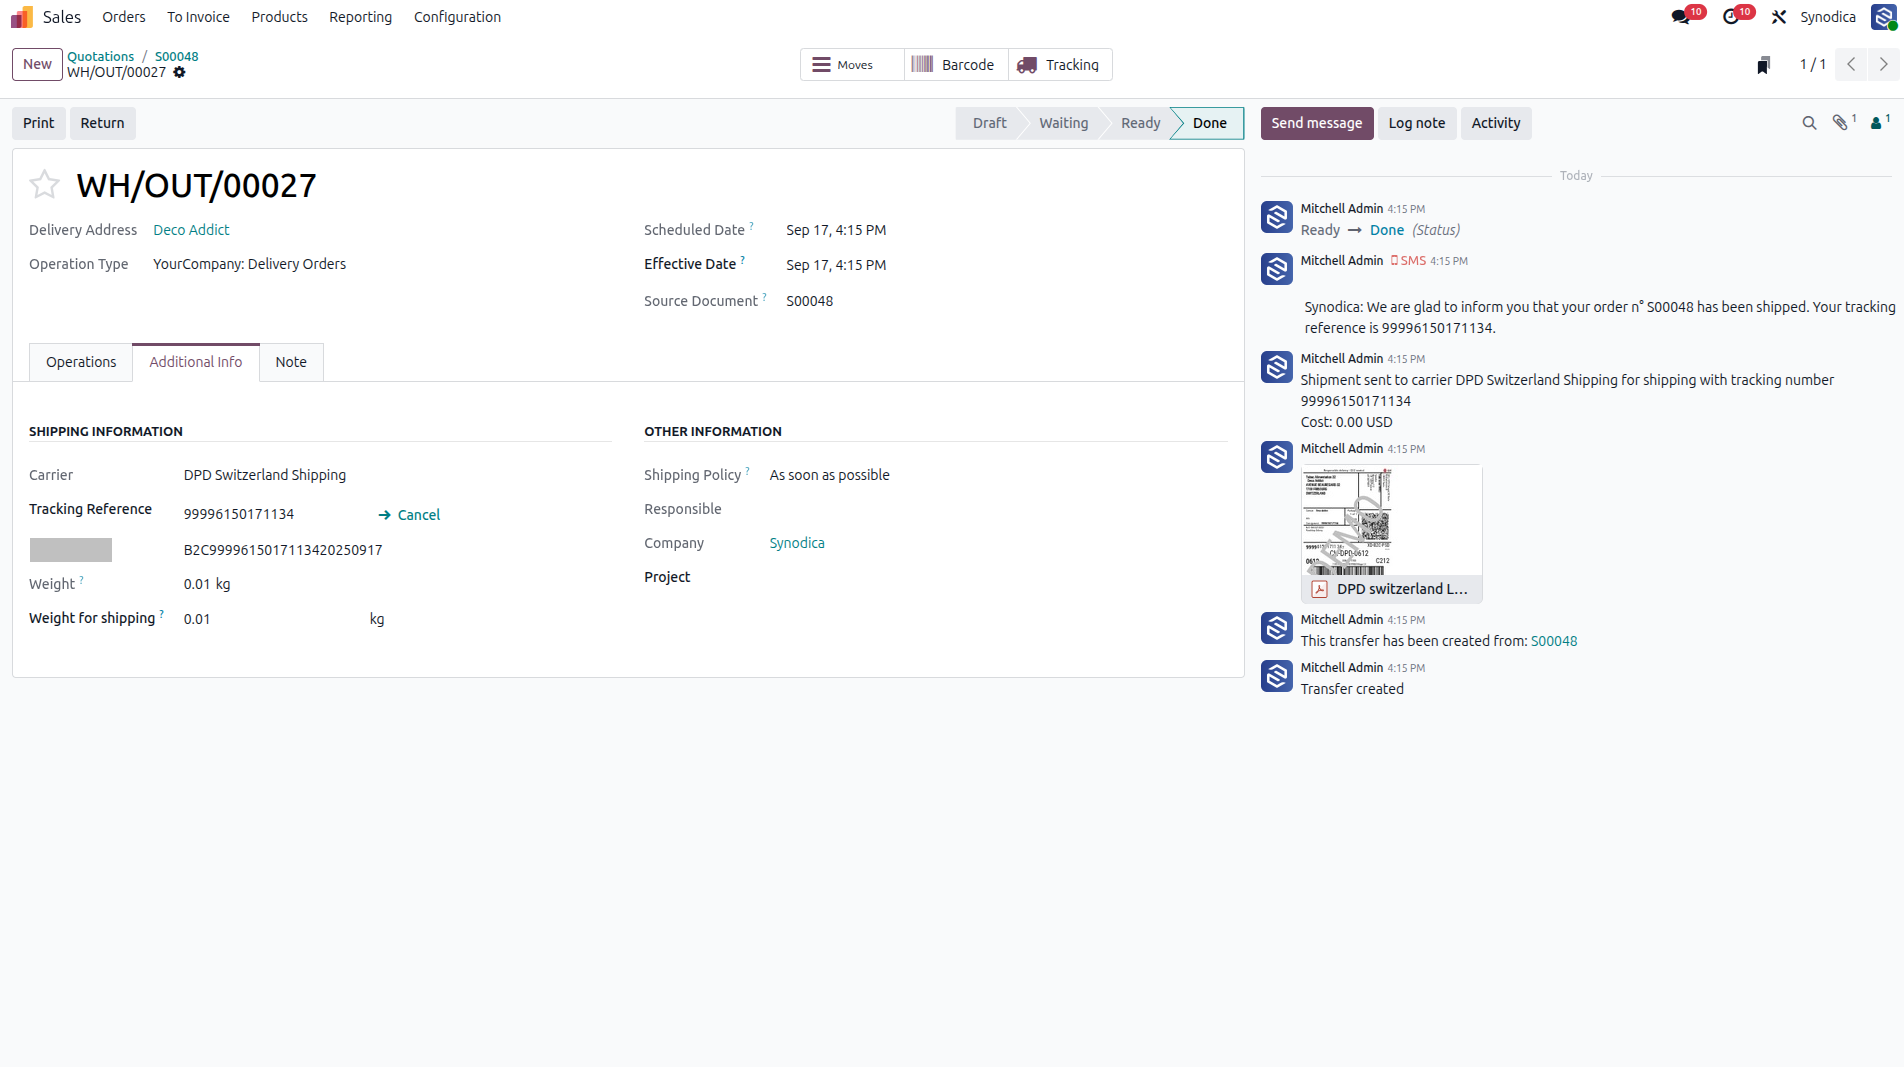Click the SMS icon in chatter message
Screen dimensions: 1904x1067
[x=1394, y=260]
